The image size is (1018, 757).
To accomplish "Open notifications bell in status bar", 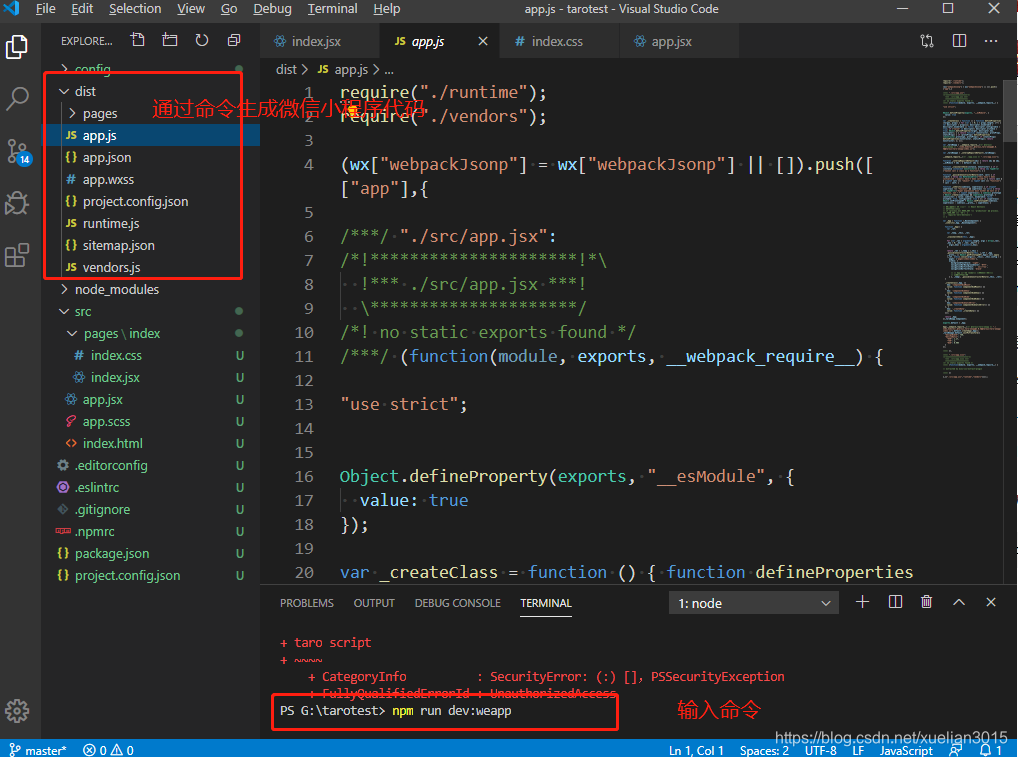I will 990,750.
